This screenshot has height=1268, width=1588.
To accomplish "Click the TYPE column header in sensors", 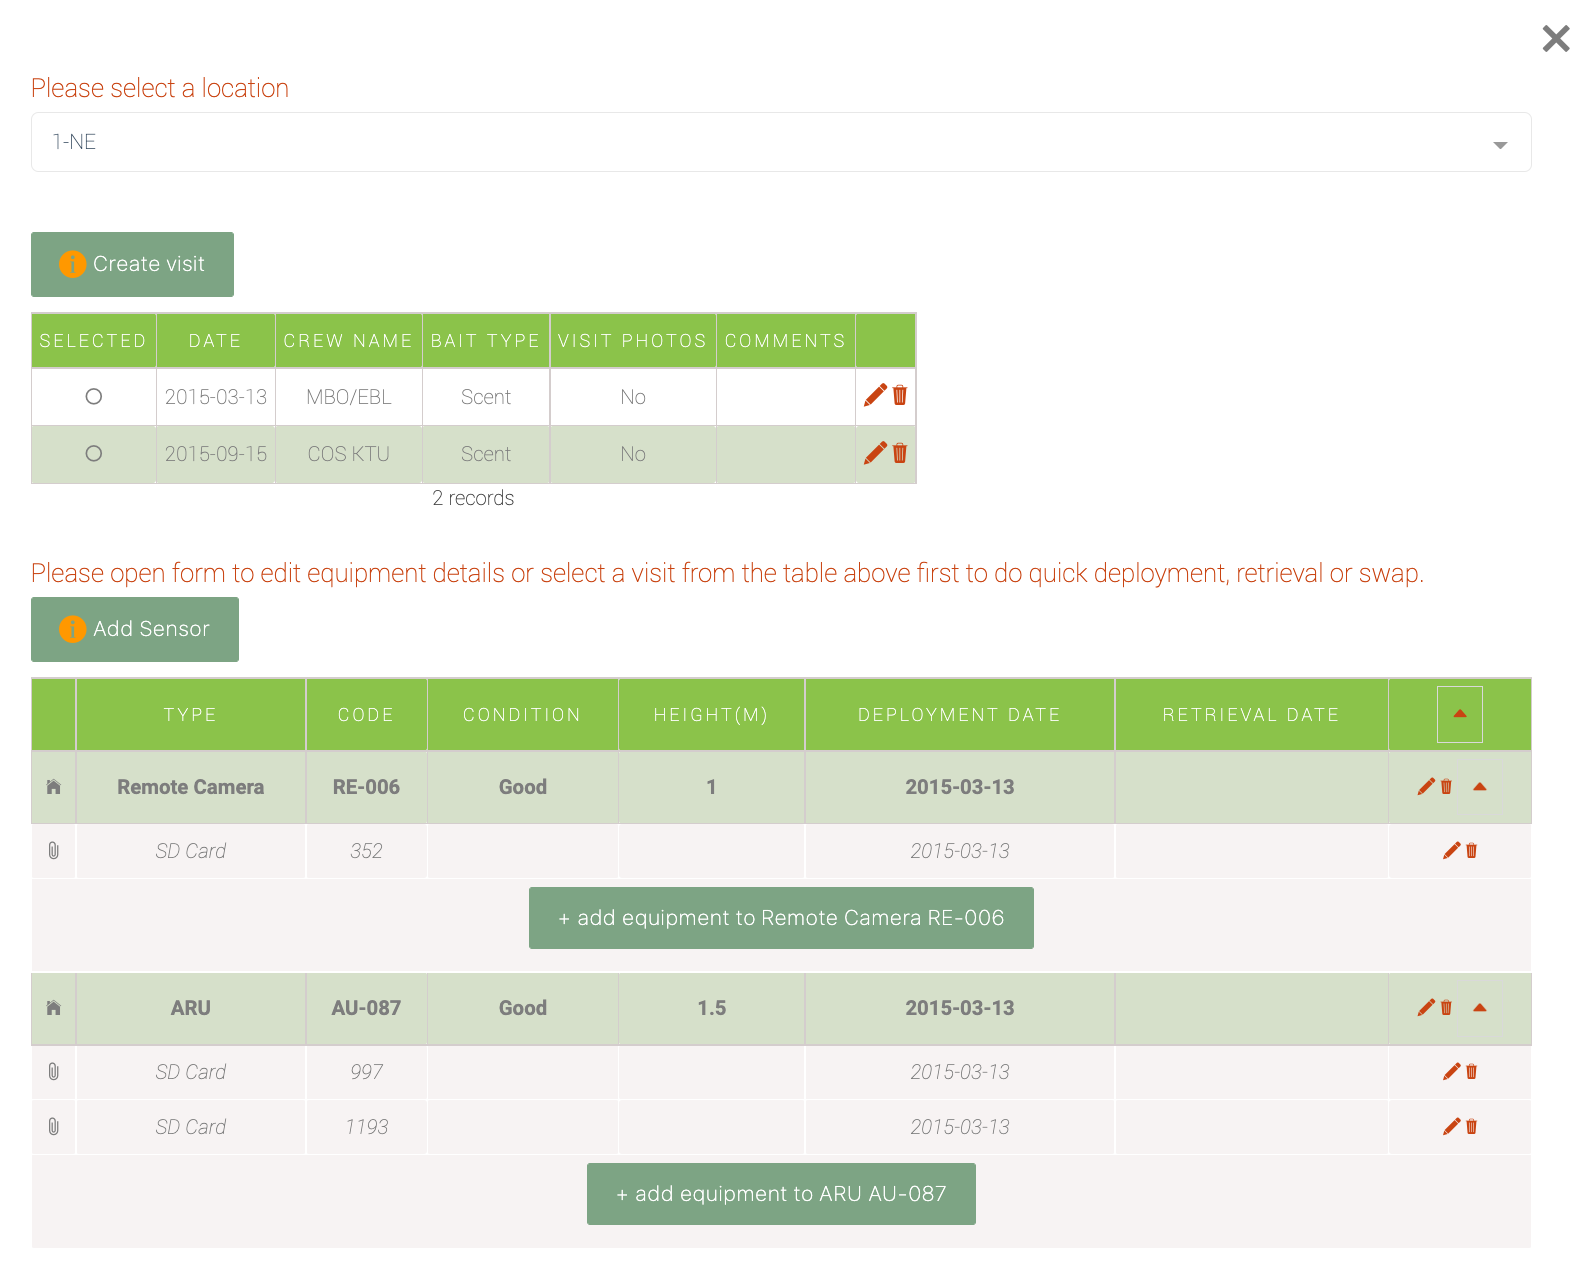I will pyautogui.click(x=191, y=715).
